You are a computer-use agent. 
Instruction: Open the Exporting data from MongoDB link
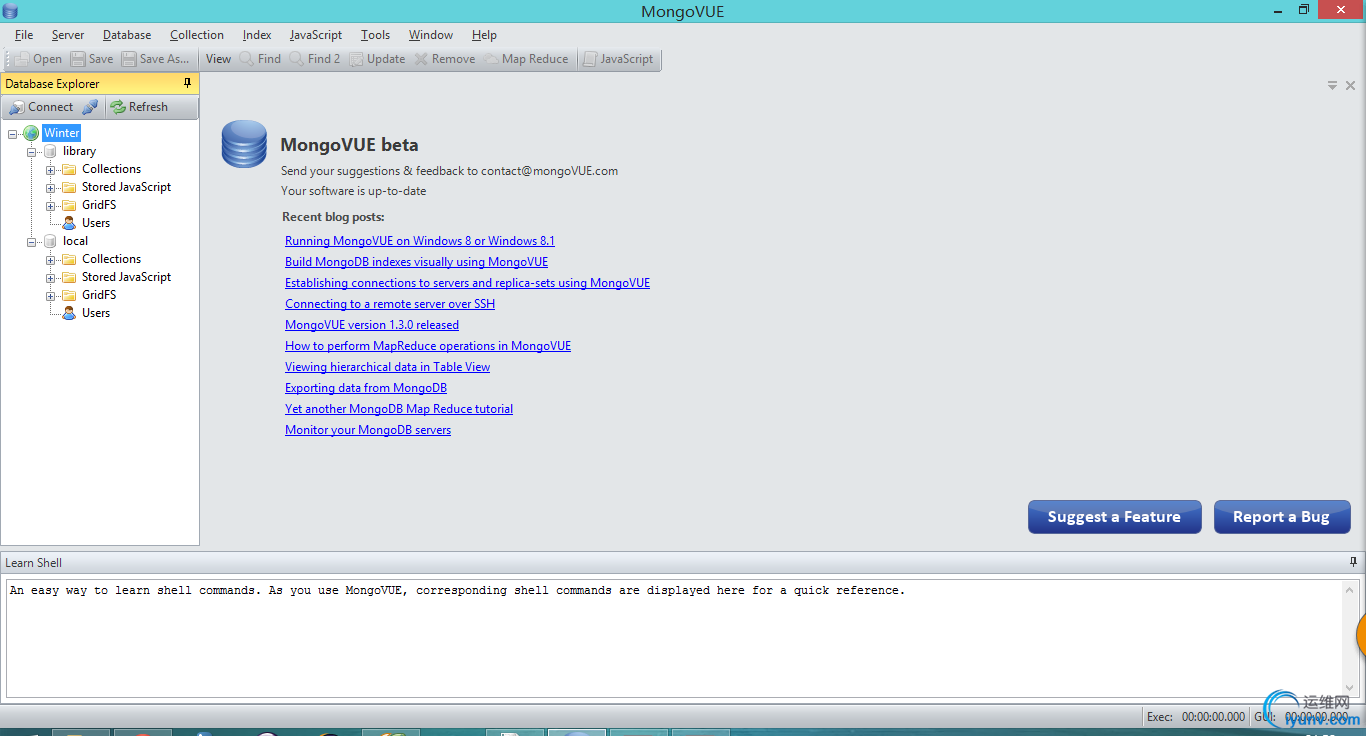point(366,388)
